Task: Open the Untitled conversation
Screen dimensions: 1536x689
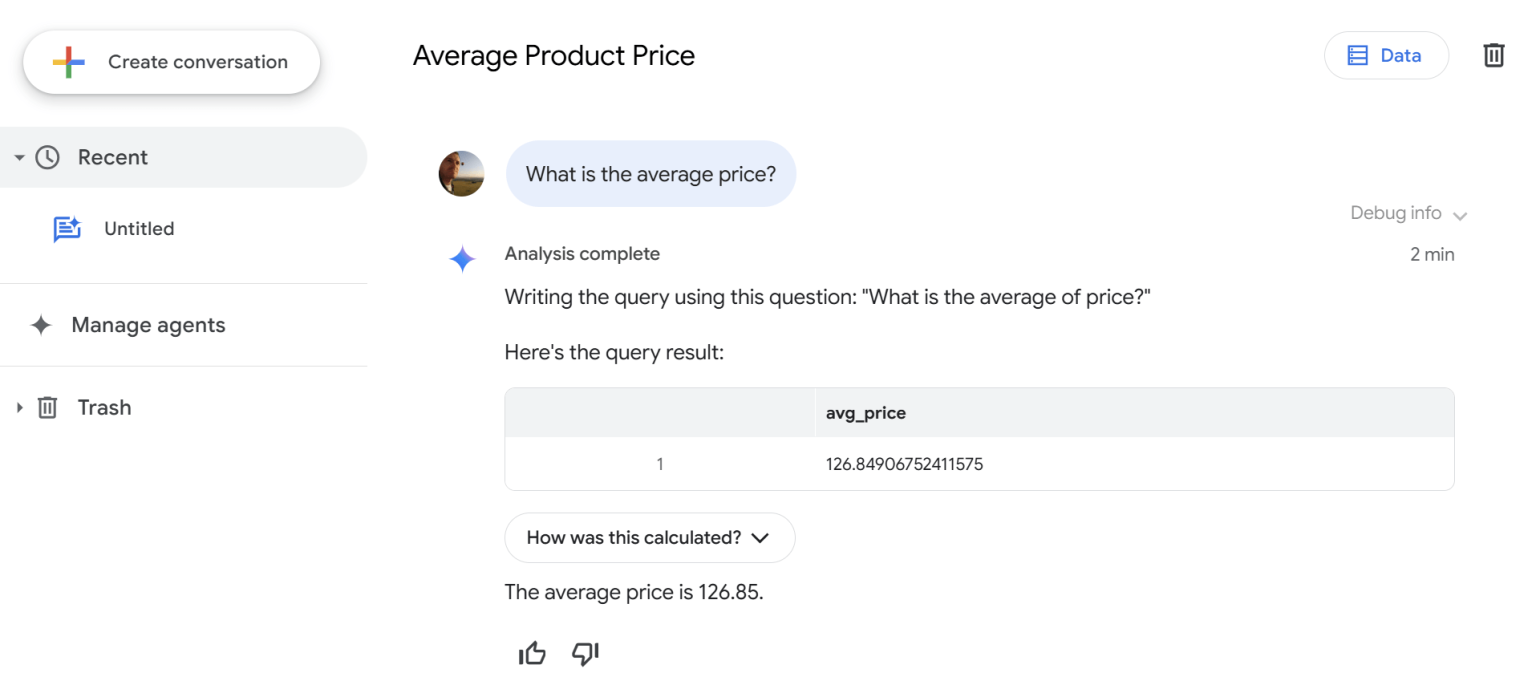Action: tap(139, 228)
